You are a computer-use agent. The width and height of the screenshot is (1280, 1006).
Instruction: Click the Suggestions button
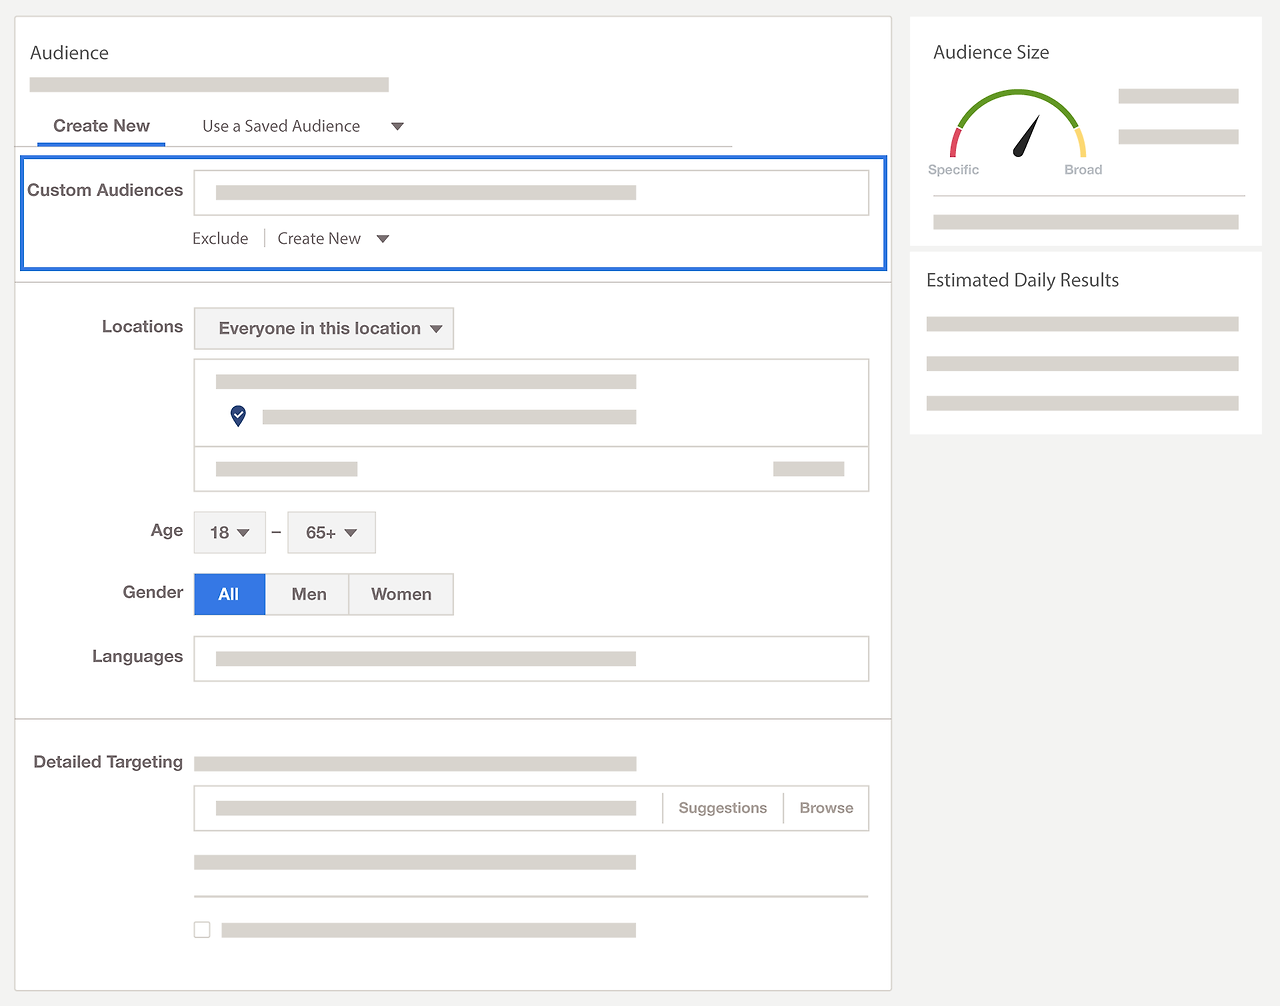point(723,808)
